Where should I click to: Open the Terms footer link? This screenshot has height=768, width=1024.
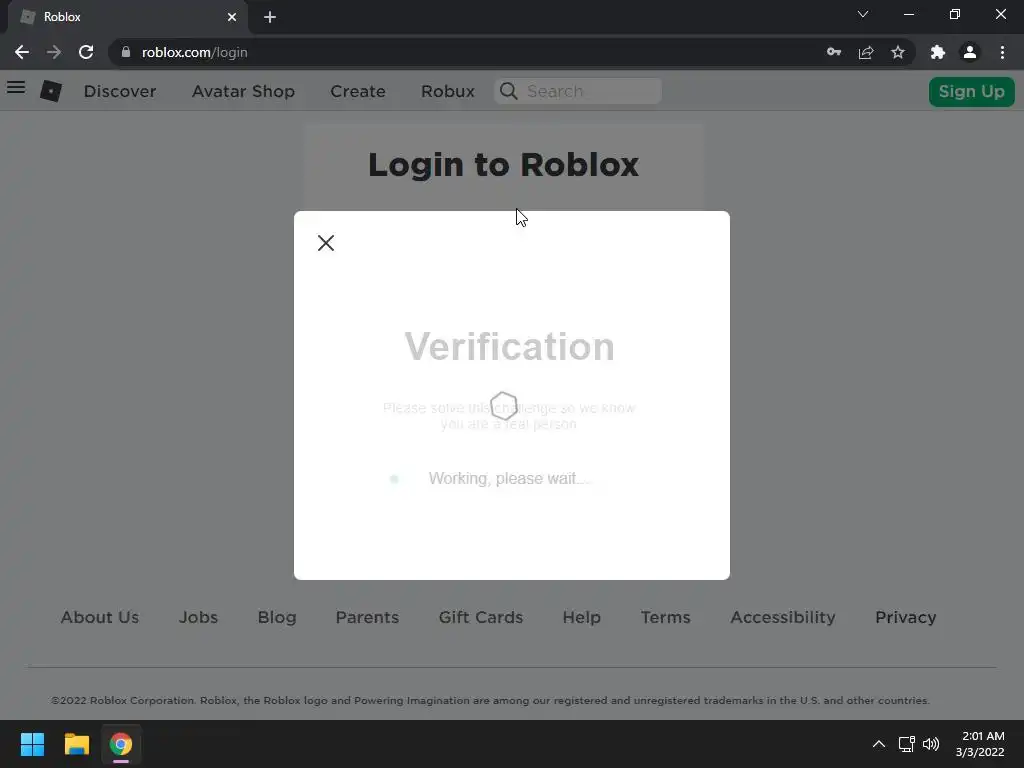(665, 617)
